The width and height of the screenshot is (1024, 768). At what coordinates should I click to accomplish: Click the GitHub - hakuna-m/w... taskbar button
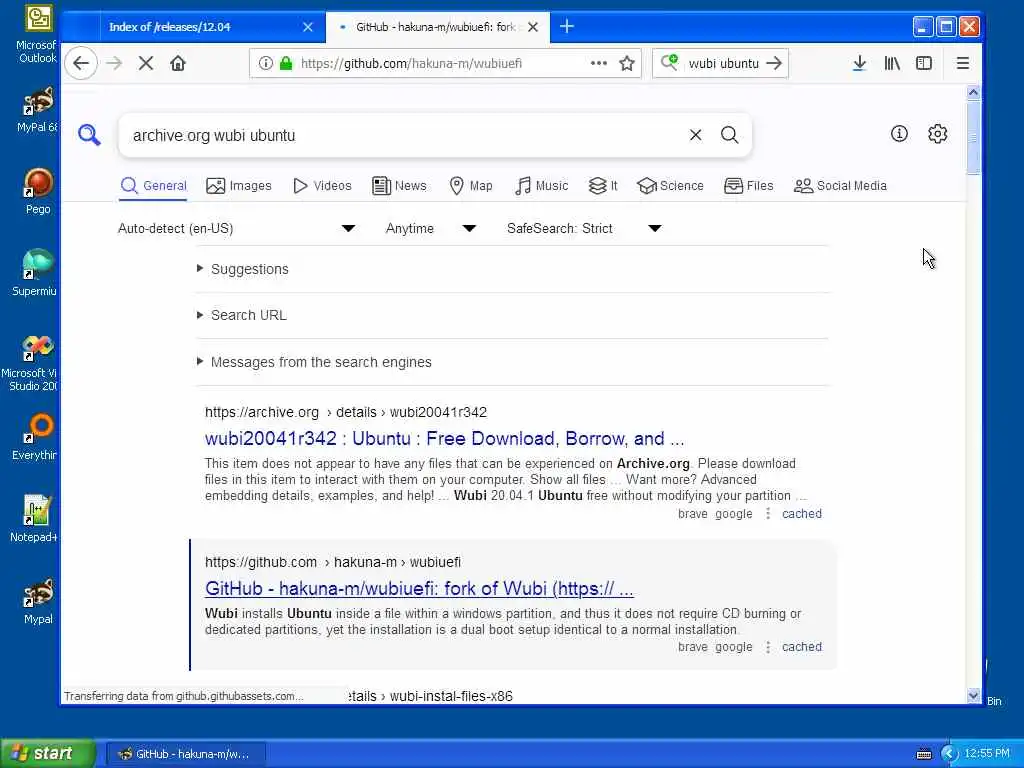[x=186, y=754]
